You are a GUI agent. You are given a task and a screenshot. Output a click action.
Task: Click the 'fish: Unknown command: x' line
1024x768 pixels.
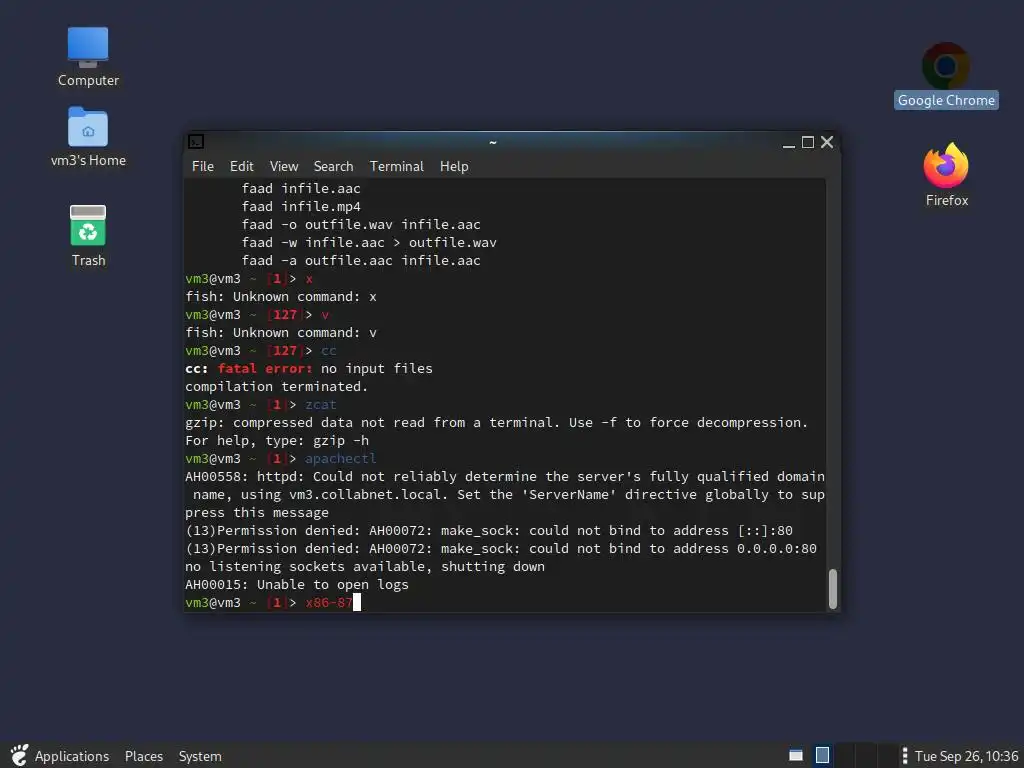pos(281,296)
